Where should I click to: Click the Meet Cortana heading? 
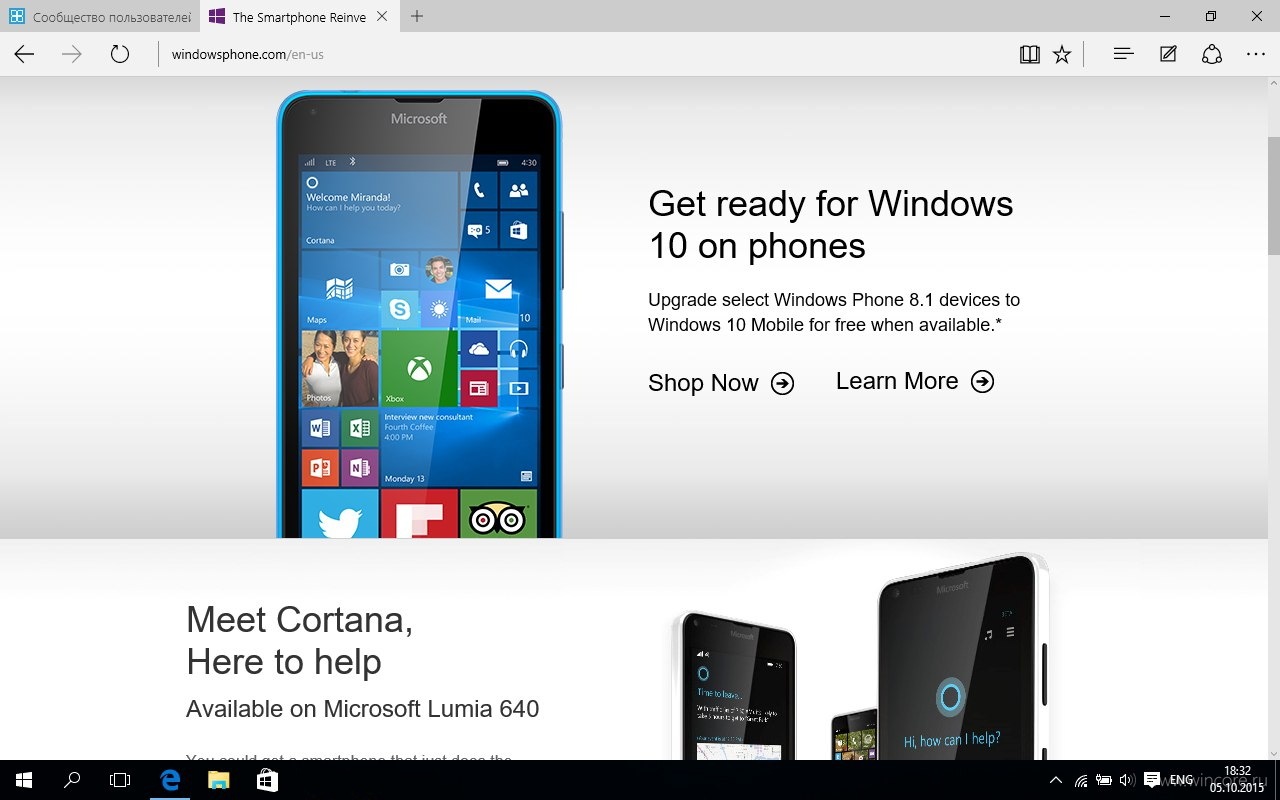click(300, 640)
